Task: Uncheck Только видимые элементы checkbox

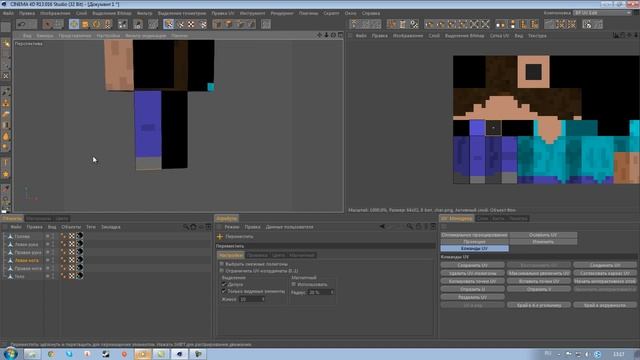Action: pos(224,291)
